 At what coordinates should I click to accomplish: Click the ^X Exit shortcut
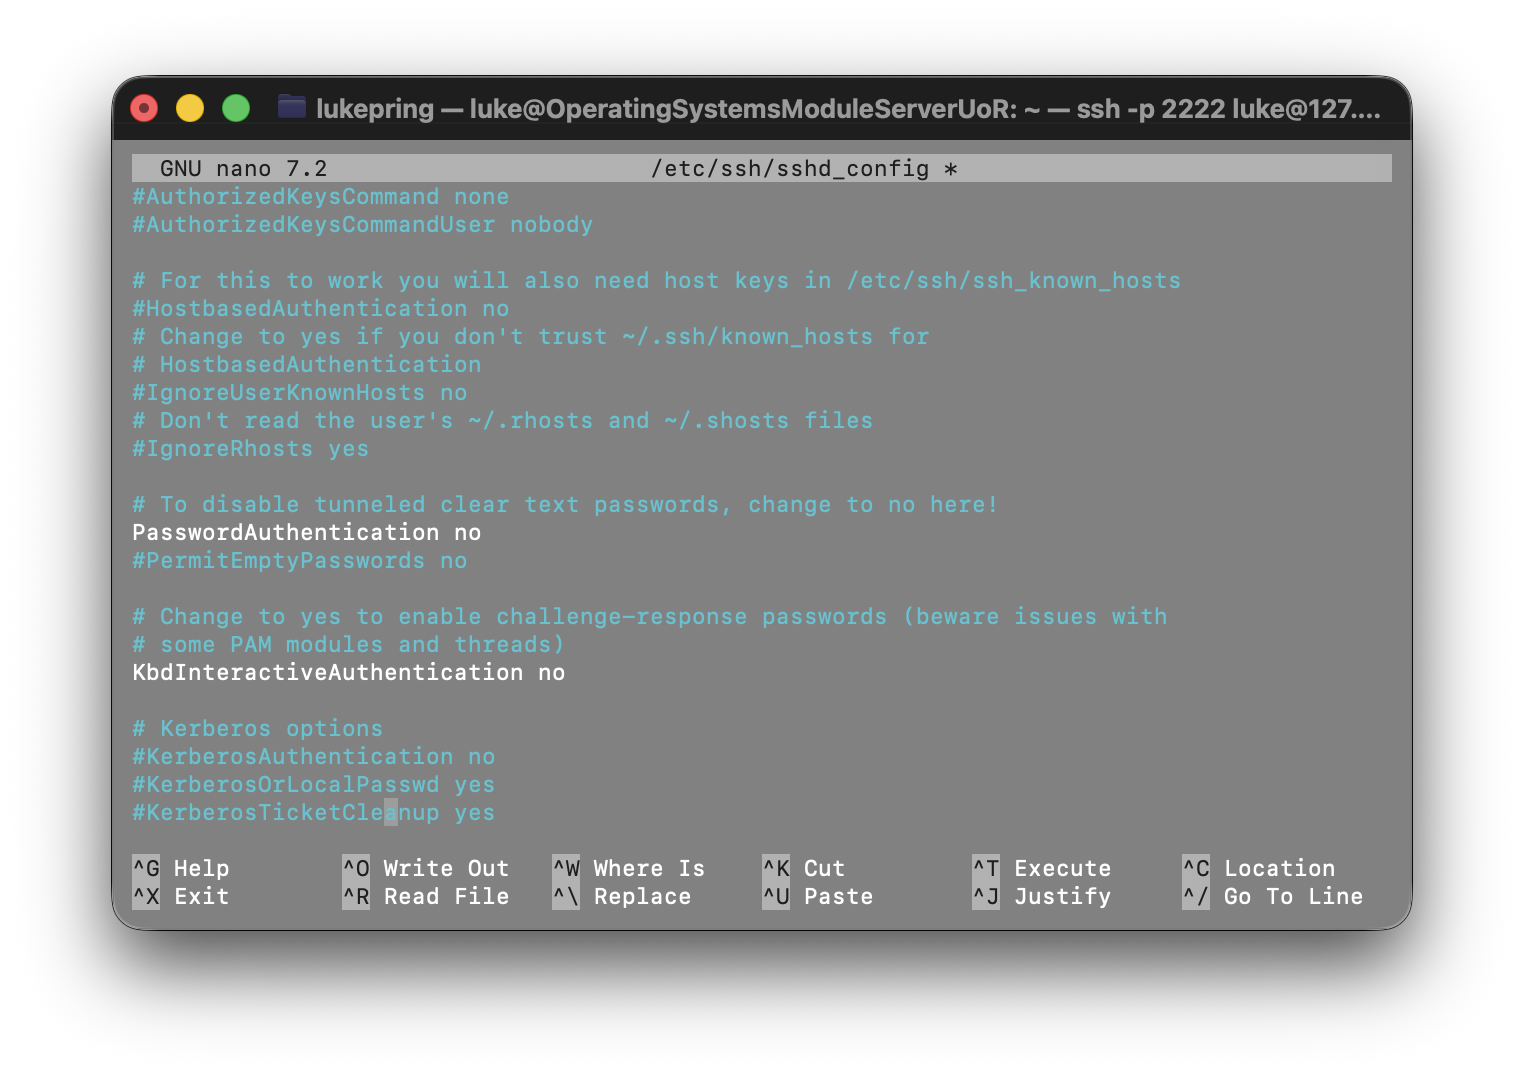pos(181,896)
